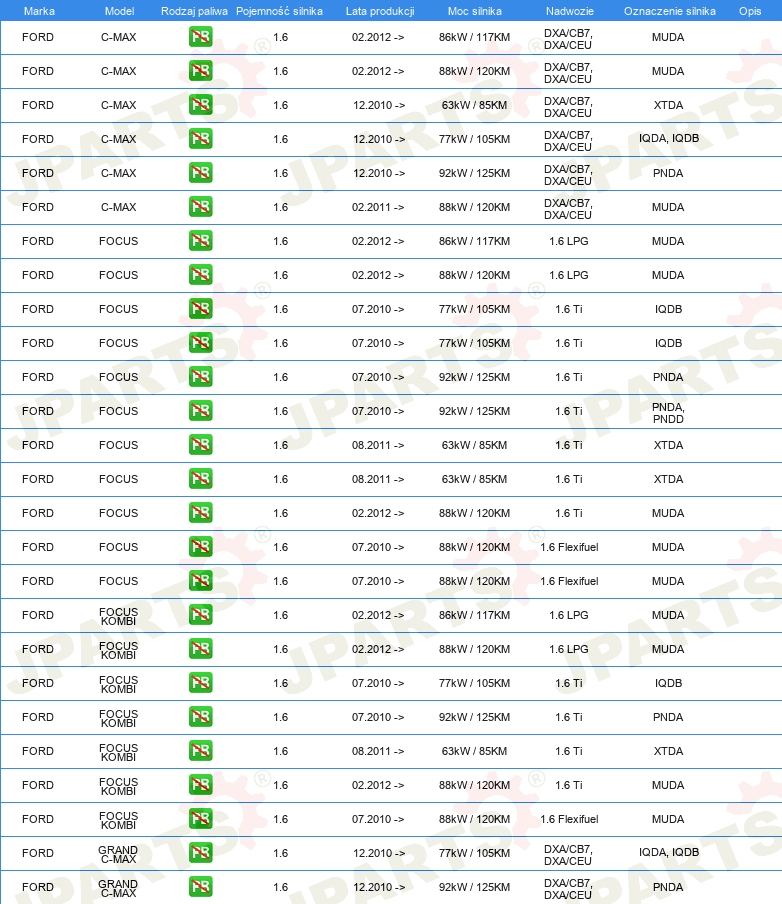Click '1.6 LPG' in FOCUS 86kW/117KM row (not KOMBI)

pos(569,241)
